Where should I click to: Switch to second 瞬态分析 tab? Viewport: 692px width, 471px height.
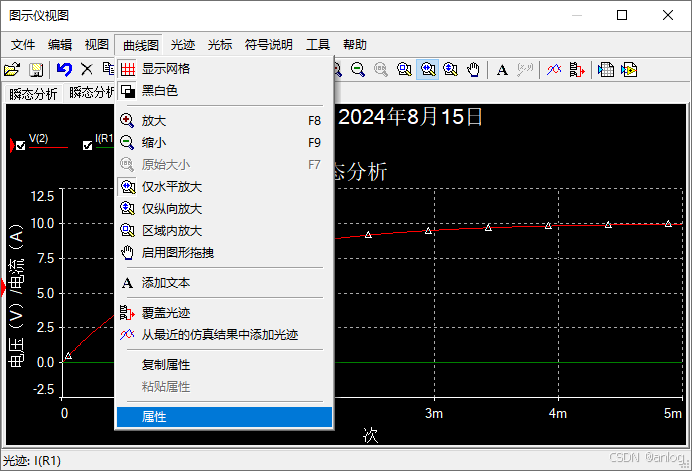(x=90, y=92)
